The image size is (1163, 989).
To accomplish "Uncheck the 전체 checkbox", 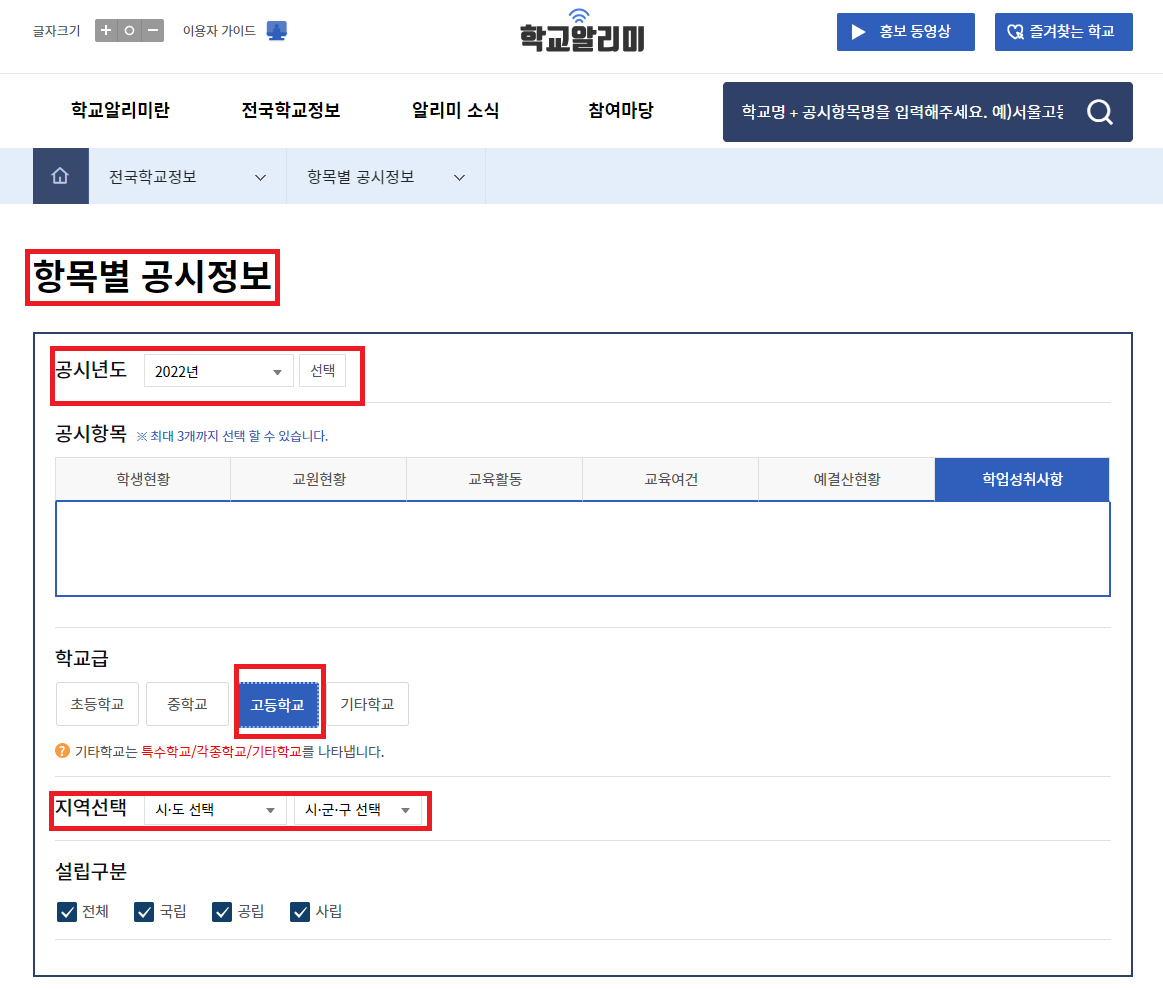I will pyautogui.click(x=67, y=911).
